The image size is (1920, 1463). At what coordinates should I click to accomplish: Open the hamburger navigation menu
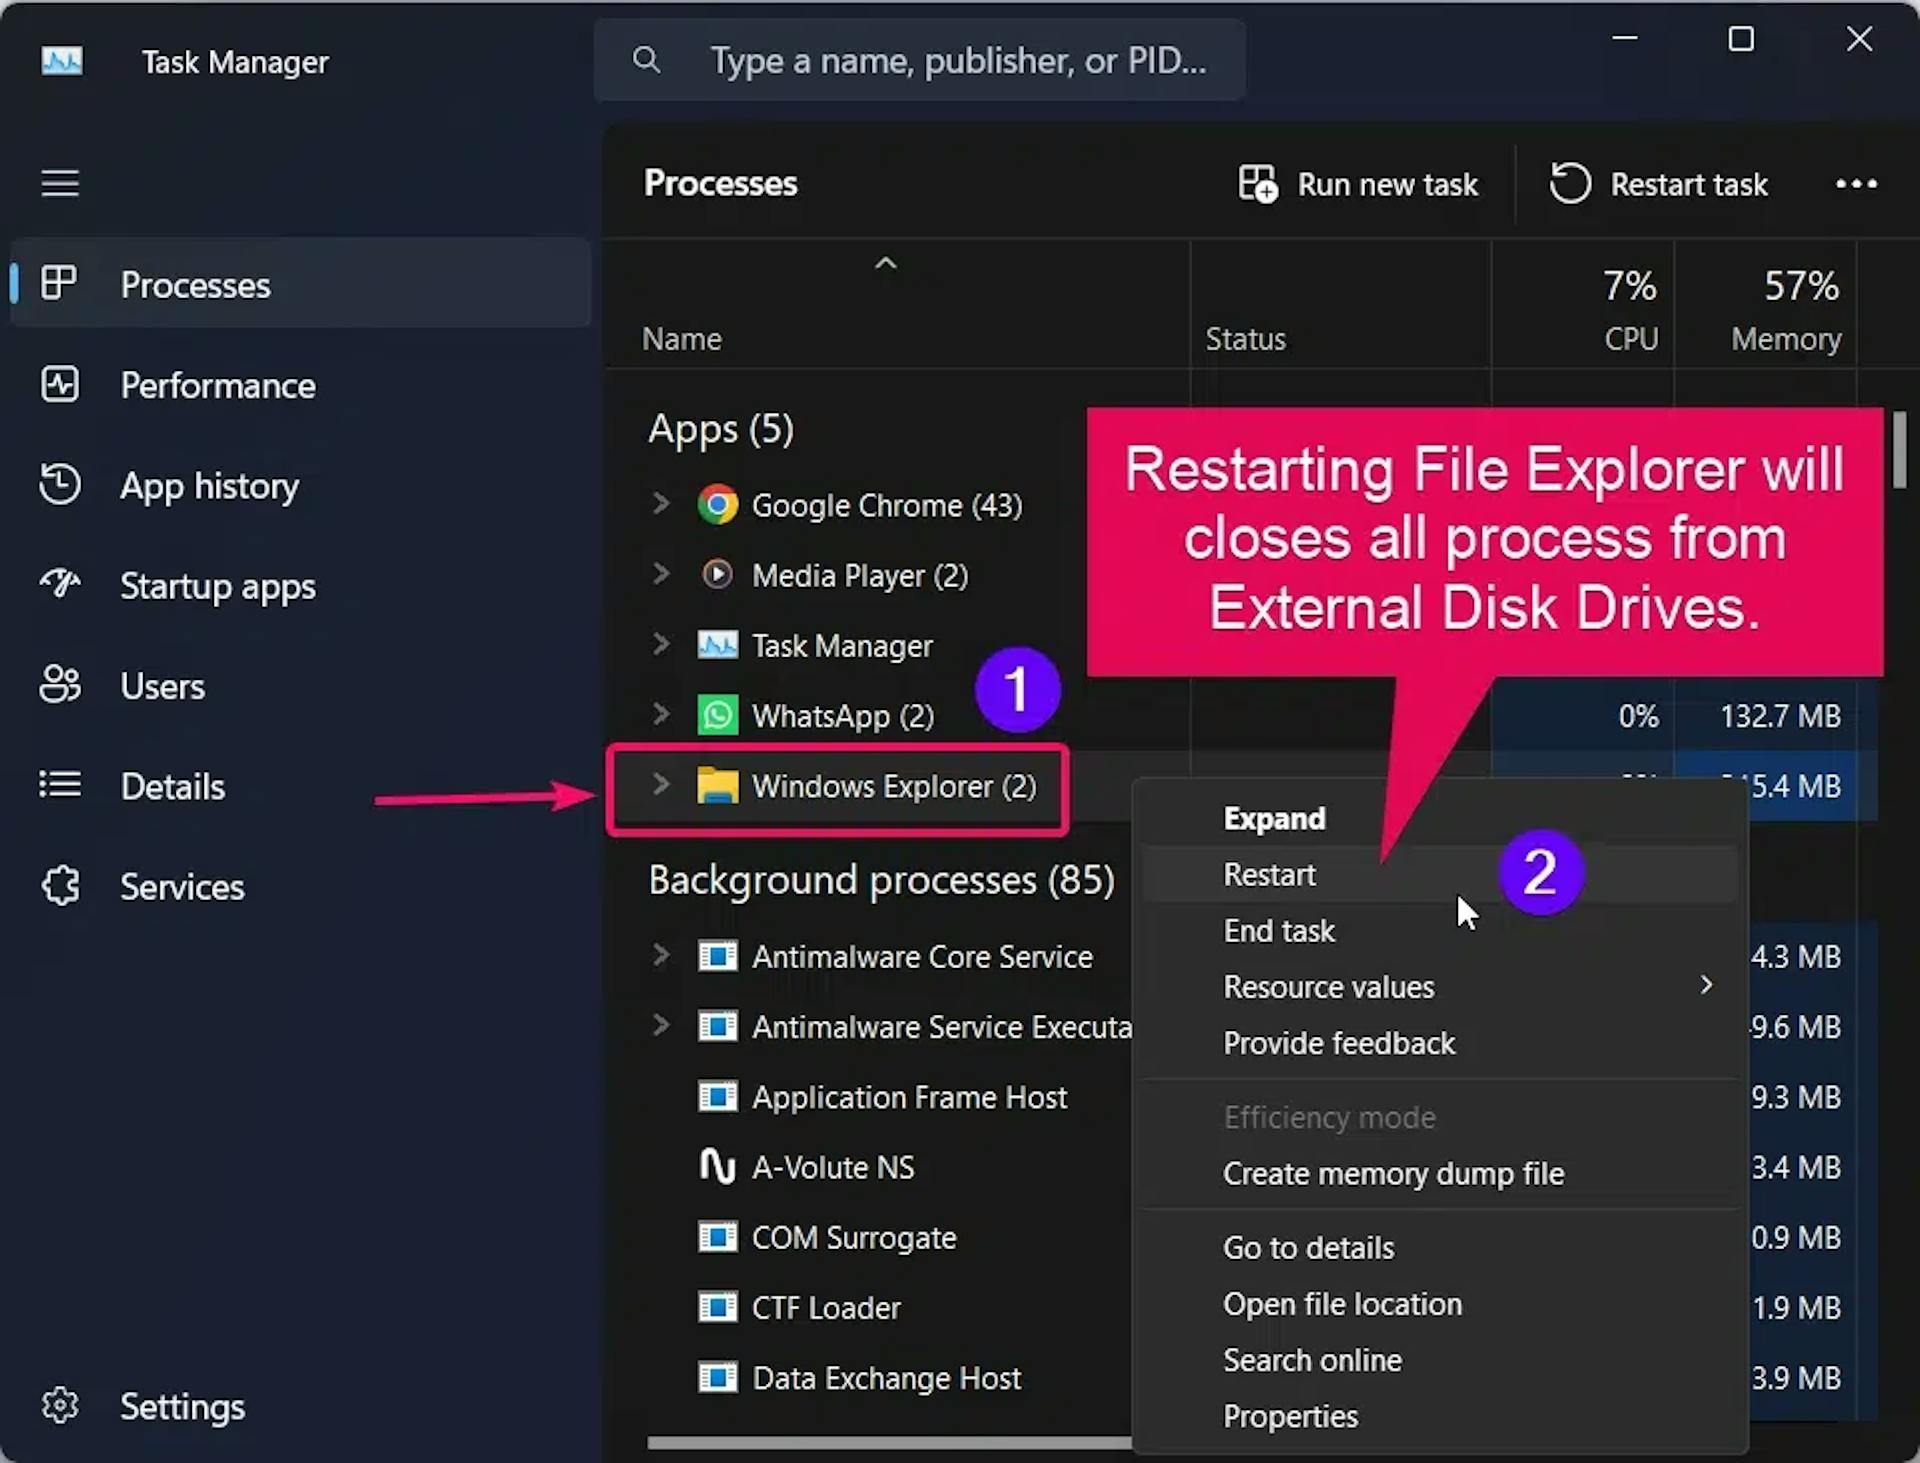[x=59, y=183]
